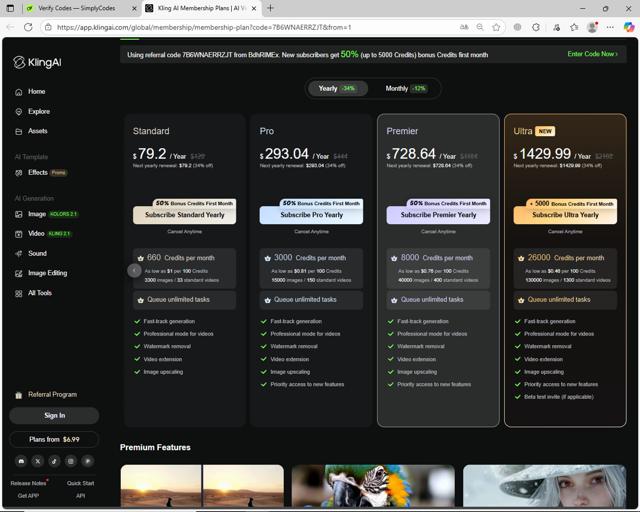Open the Release Notes link
The width and height of the screenshot is (640, 512).
click(x=29, y=483)
